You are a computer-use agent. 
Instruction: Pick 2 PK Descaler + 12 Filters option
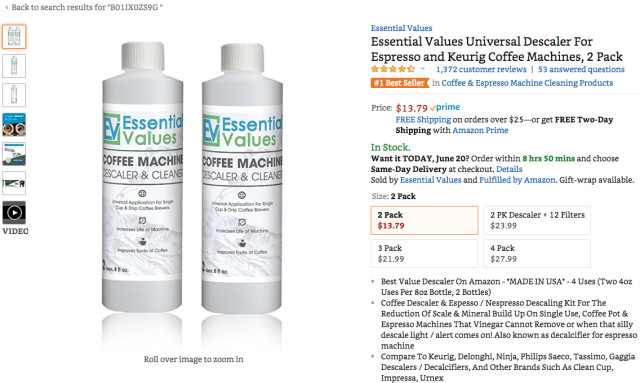pos(537,220)
